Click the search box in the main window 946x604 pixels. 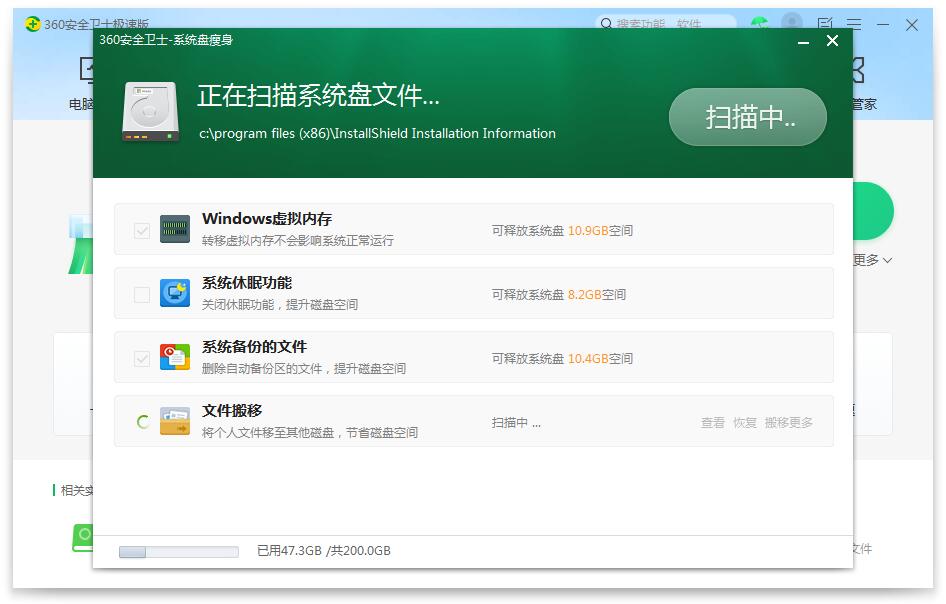(667, 24)
